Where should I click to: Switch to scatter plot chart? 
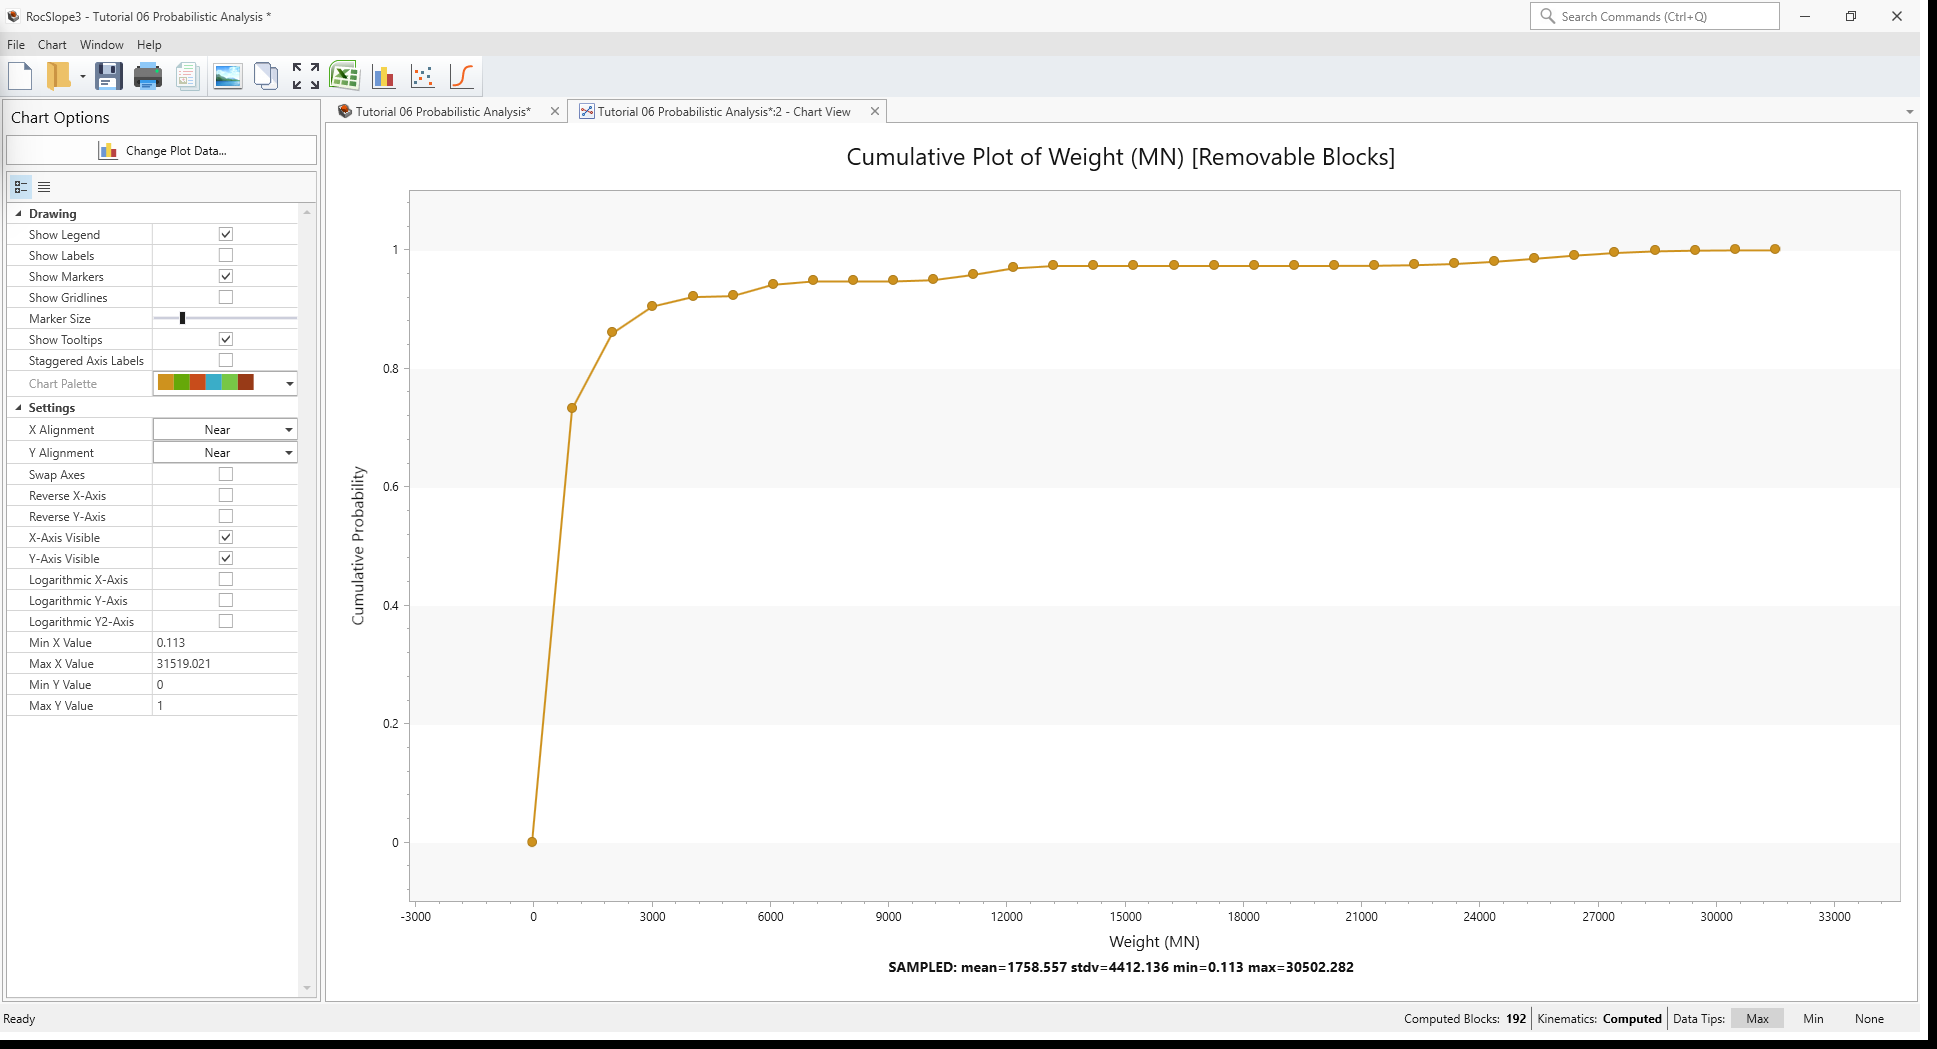click(422, 76)
